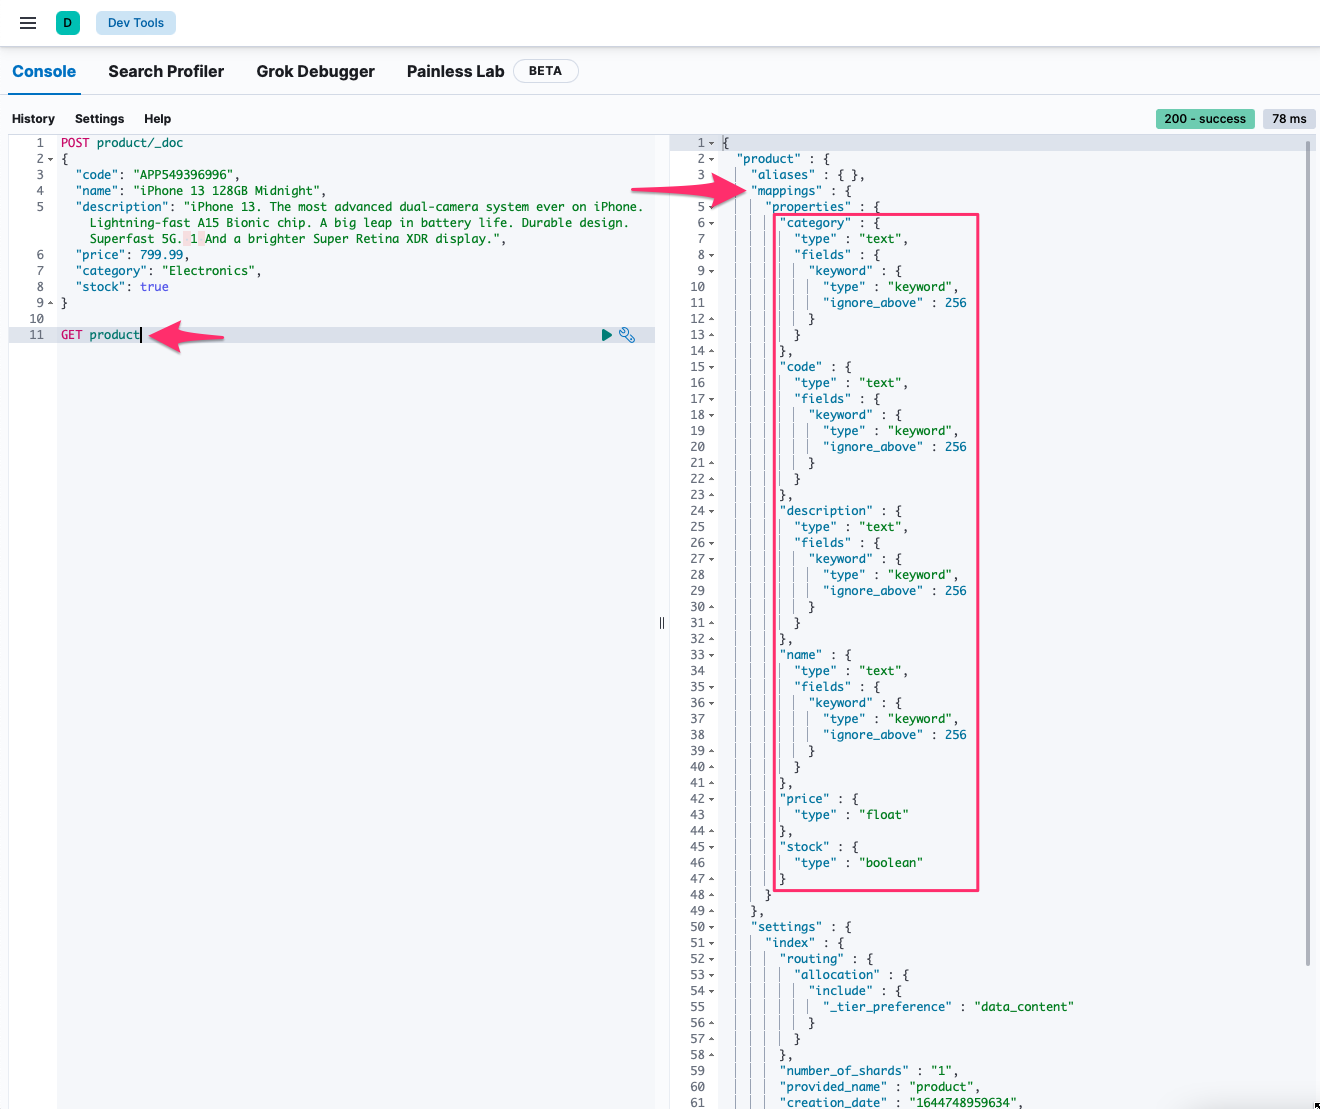Select the Console tab

point(44,71)
